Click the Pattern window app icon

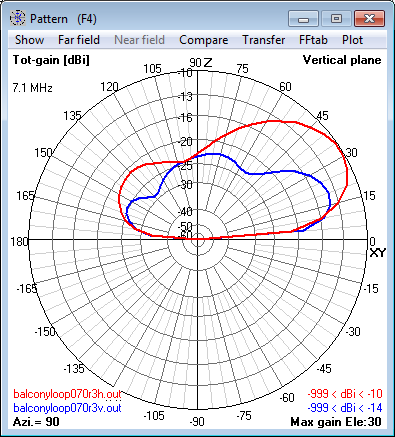pyautogui.click(x=17, y=18)
